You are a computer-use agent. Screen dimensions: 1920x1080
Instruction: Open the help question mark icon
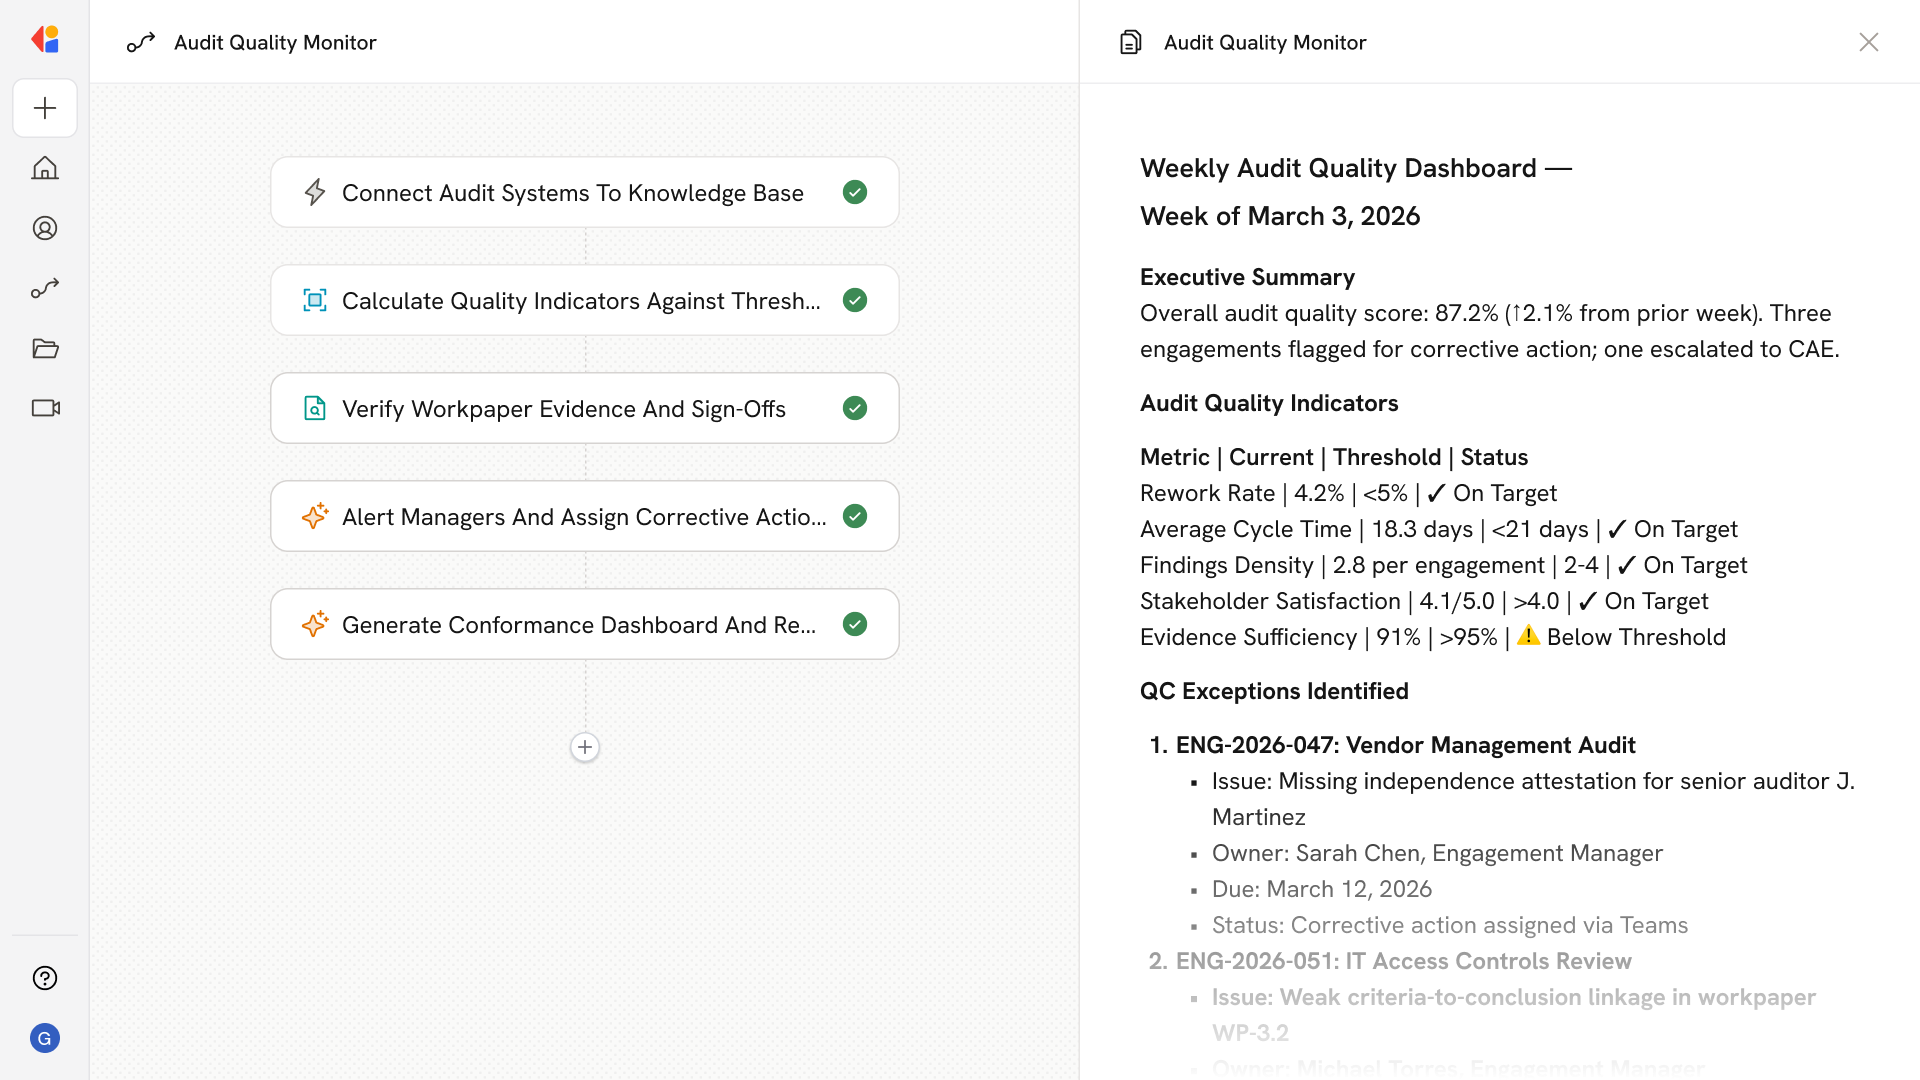tap(45, 978)
